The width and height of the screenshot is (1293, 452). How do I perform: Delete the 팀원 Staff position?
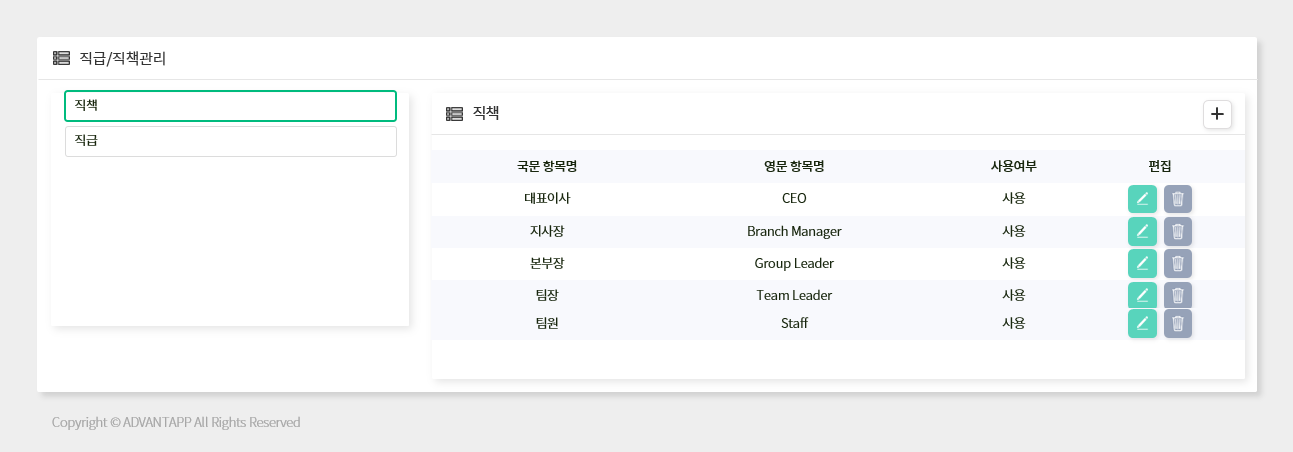pyautogui.click(x=1178, y=323)
